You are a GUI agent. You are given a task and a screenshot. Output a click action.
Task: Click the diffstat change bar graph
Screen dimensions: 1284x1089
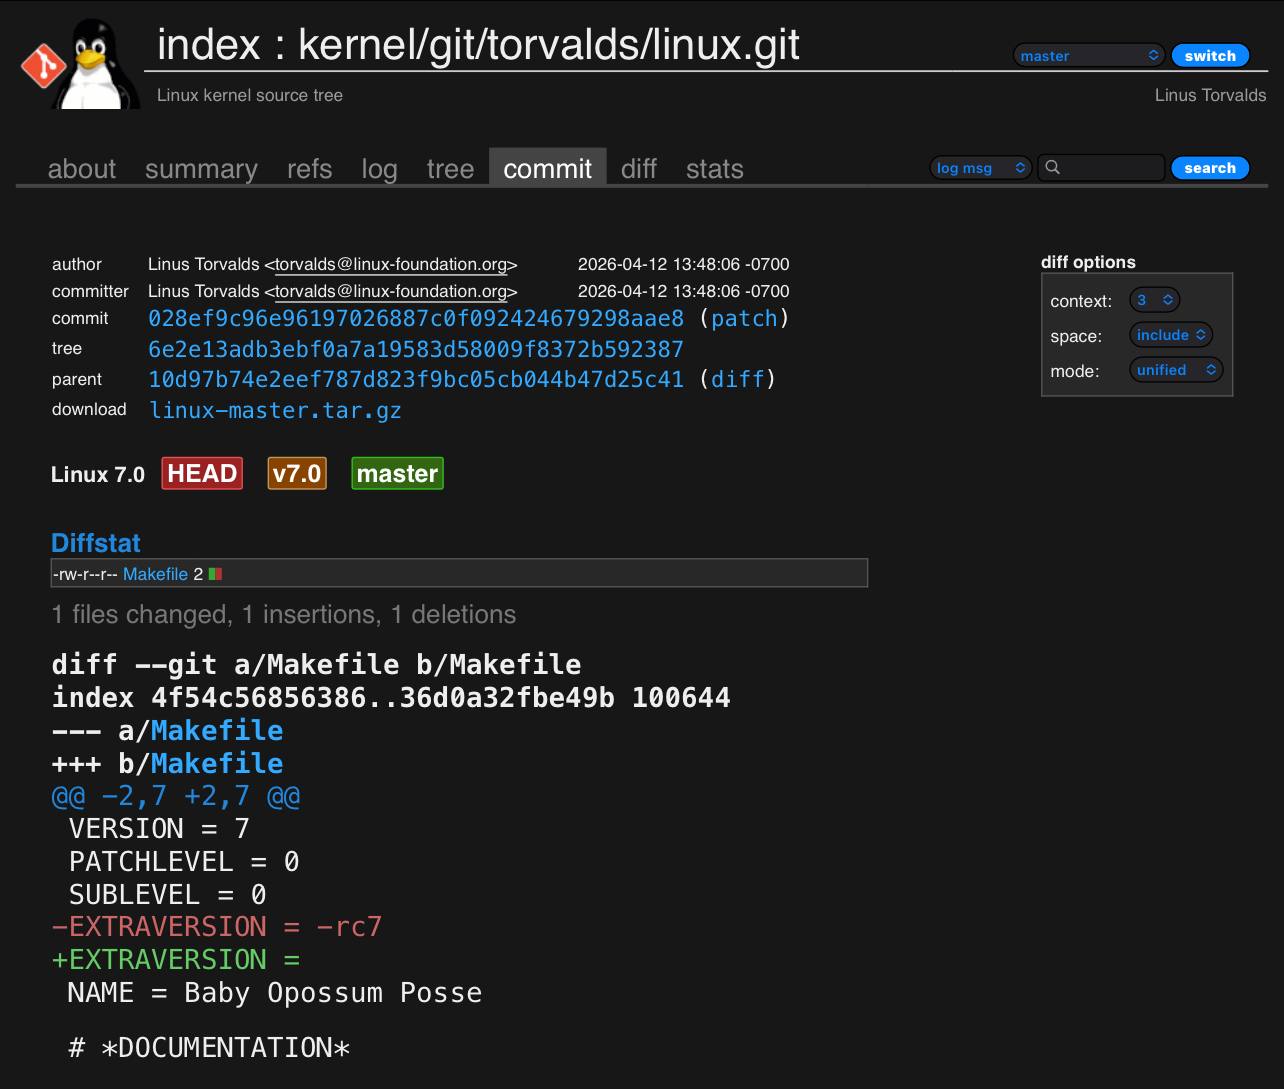point(215,574)
